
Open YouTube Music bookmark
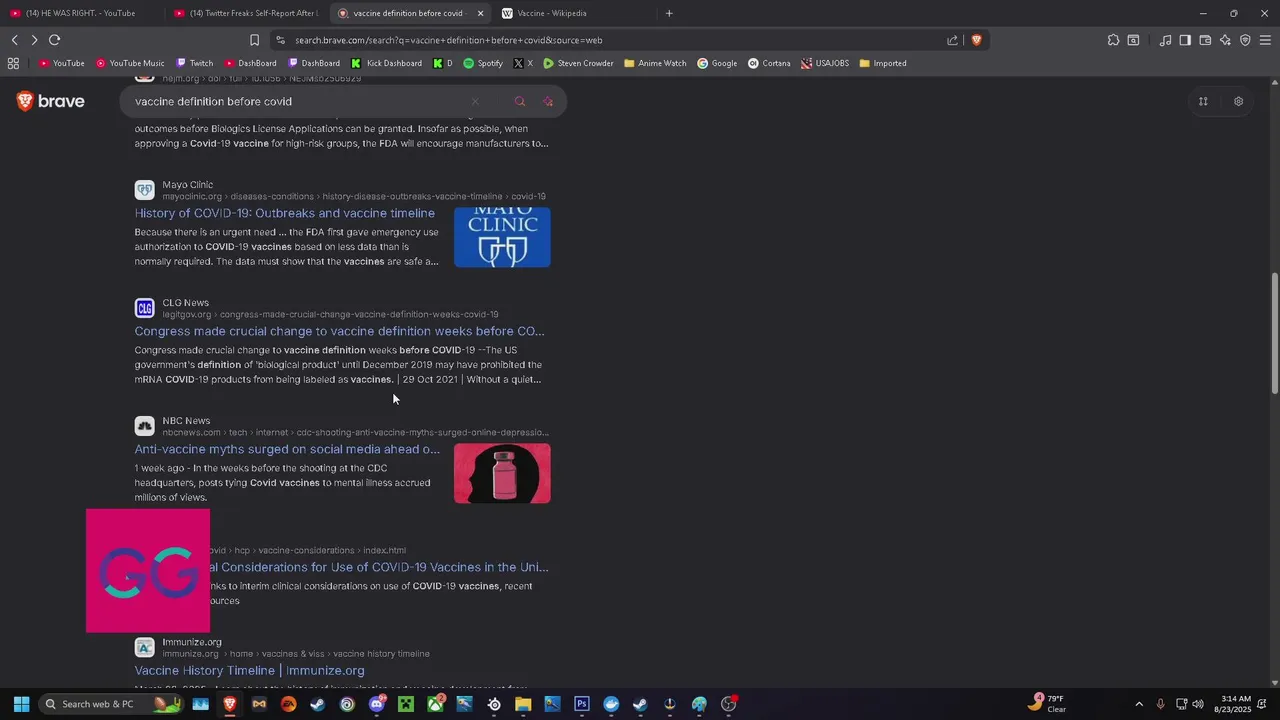[x=130, y=63]
